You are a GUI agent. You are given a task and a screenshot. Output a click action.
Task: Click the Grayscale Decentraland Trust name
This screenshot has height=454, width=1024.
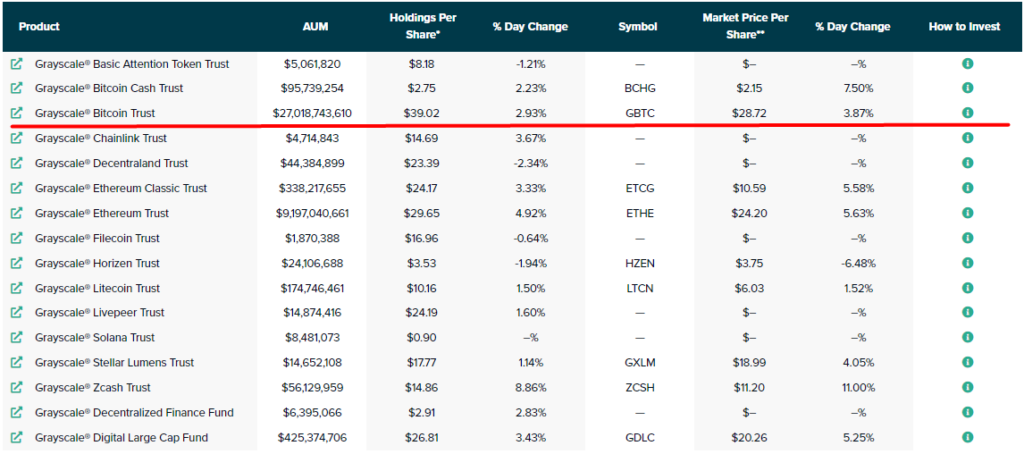(x=111, y=163)
